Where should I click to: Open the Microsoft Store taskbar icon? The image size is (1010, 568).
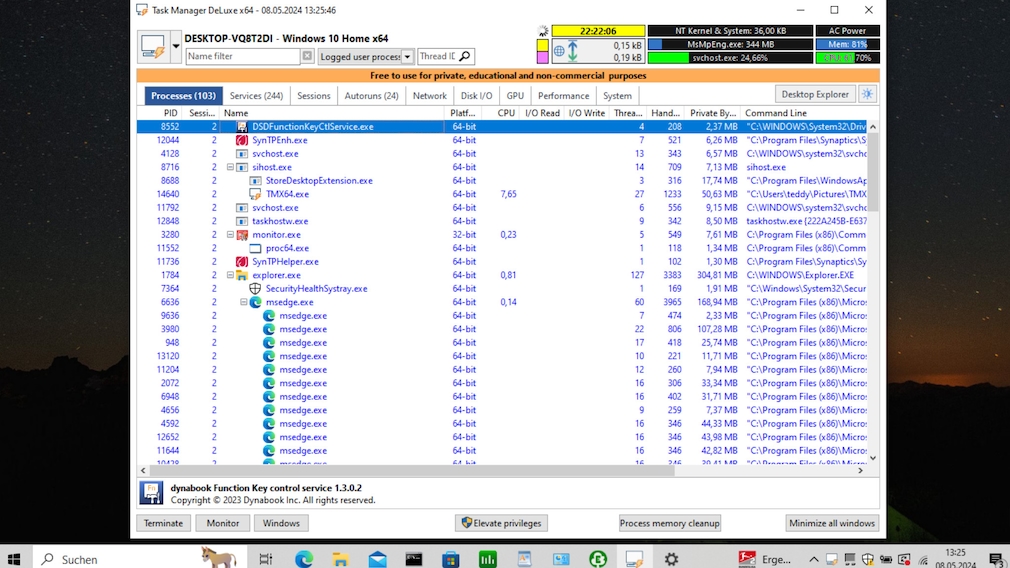(x=451, y=559)
